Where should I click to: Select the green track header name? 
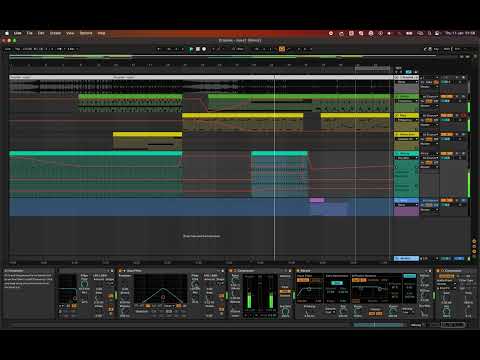(406, 97)
